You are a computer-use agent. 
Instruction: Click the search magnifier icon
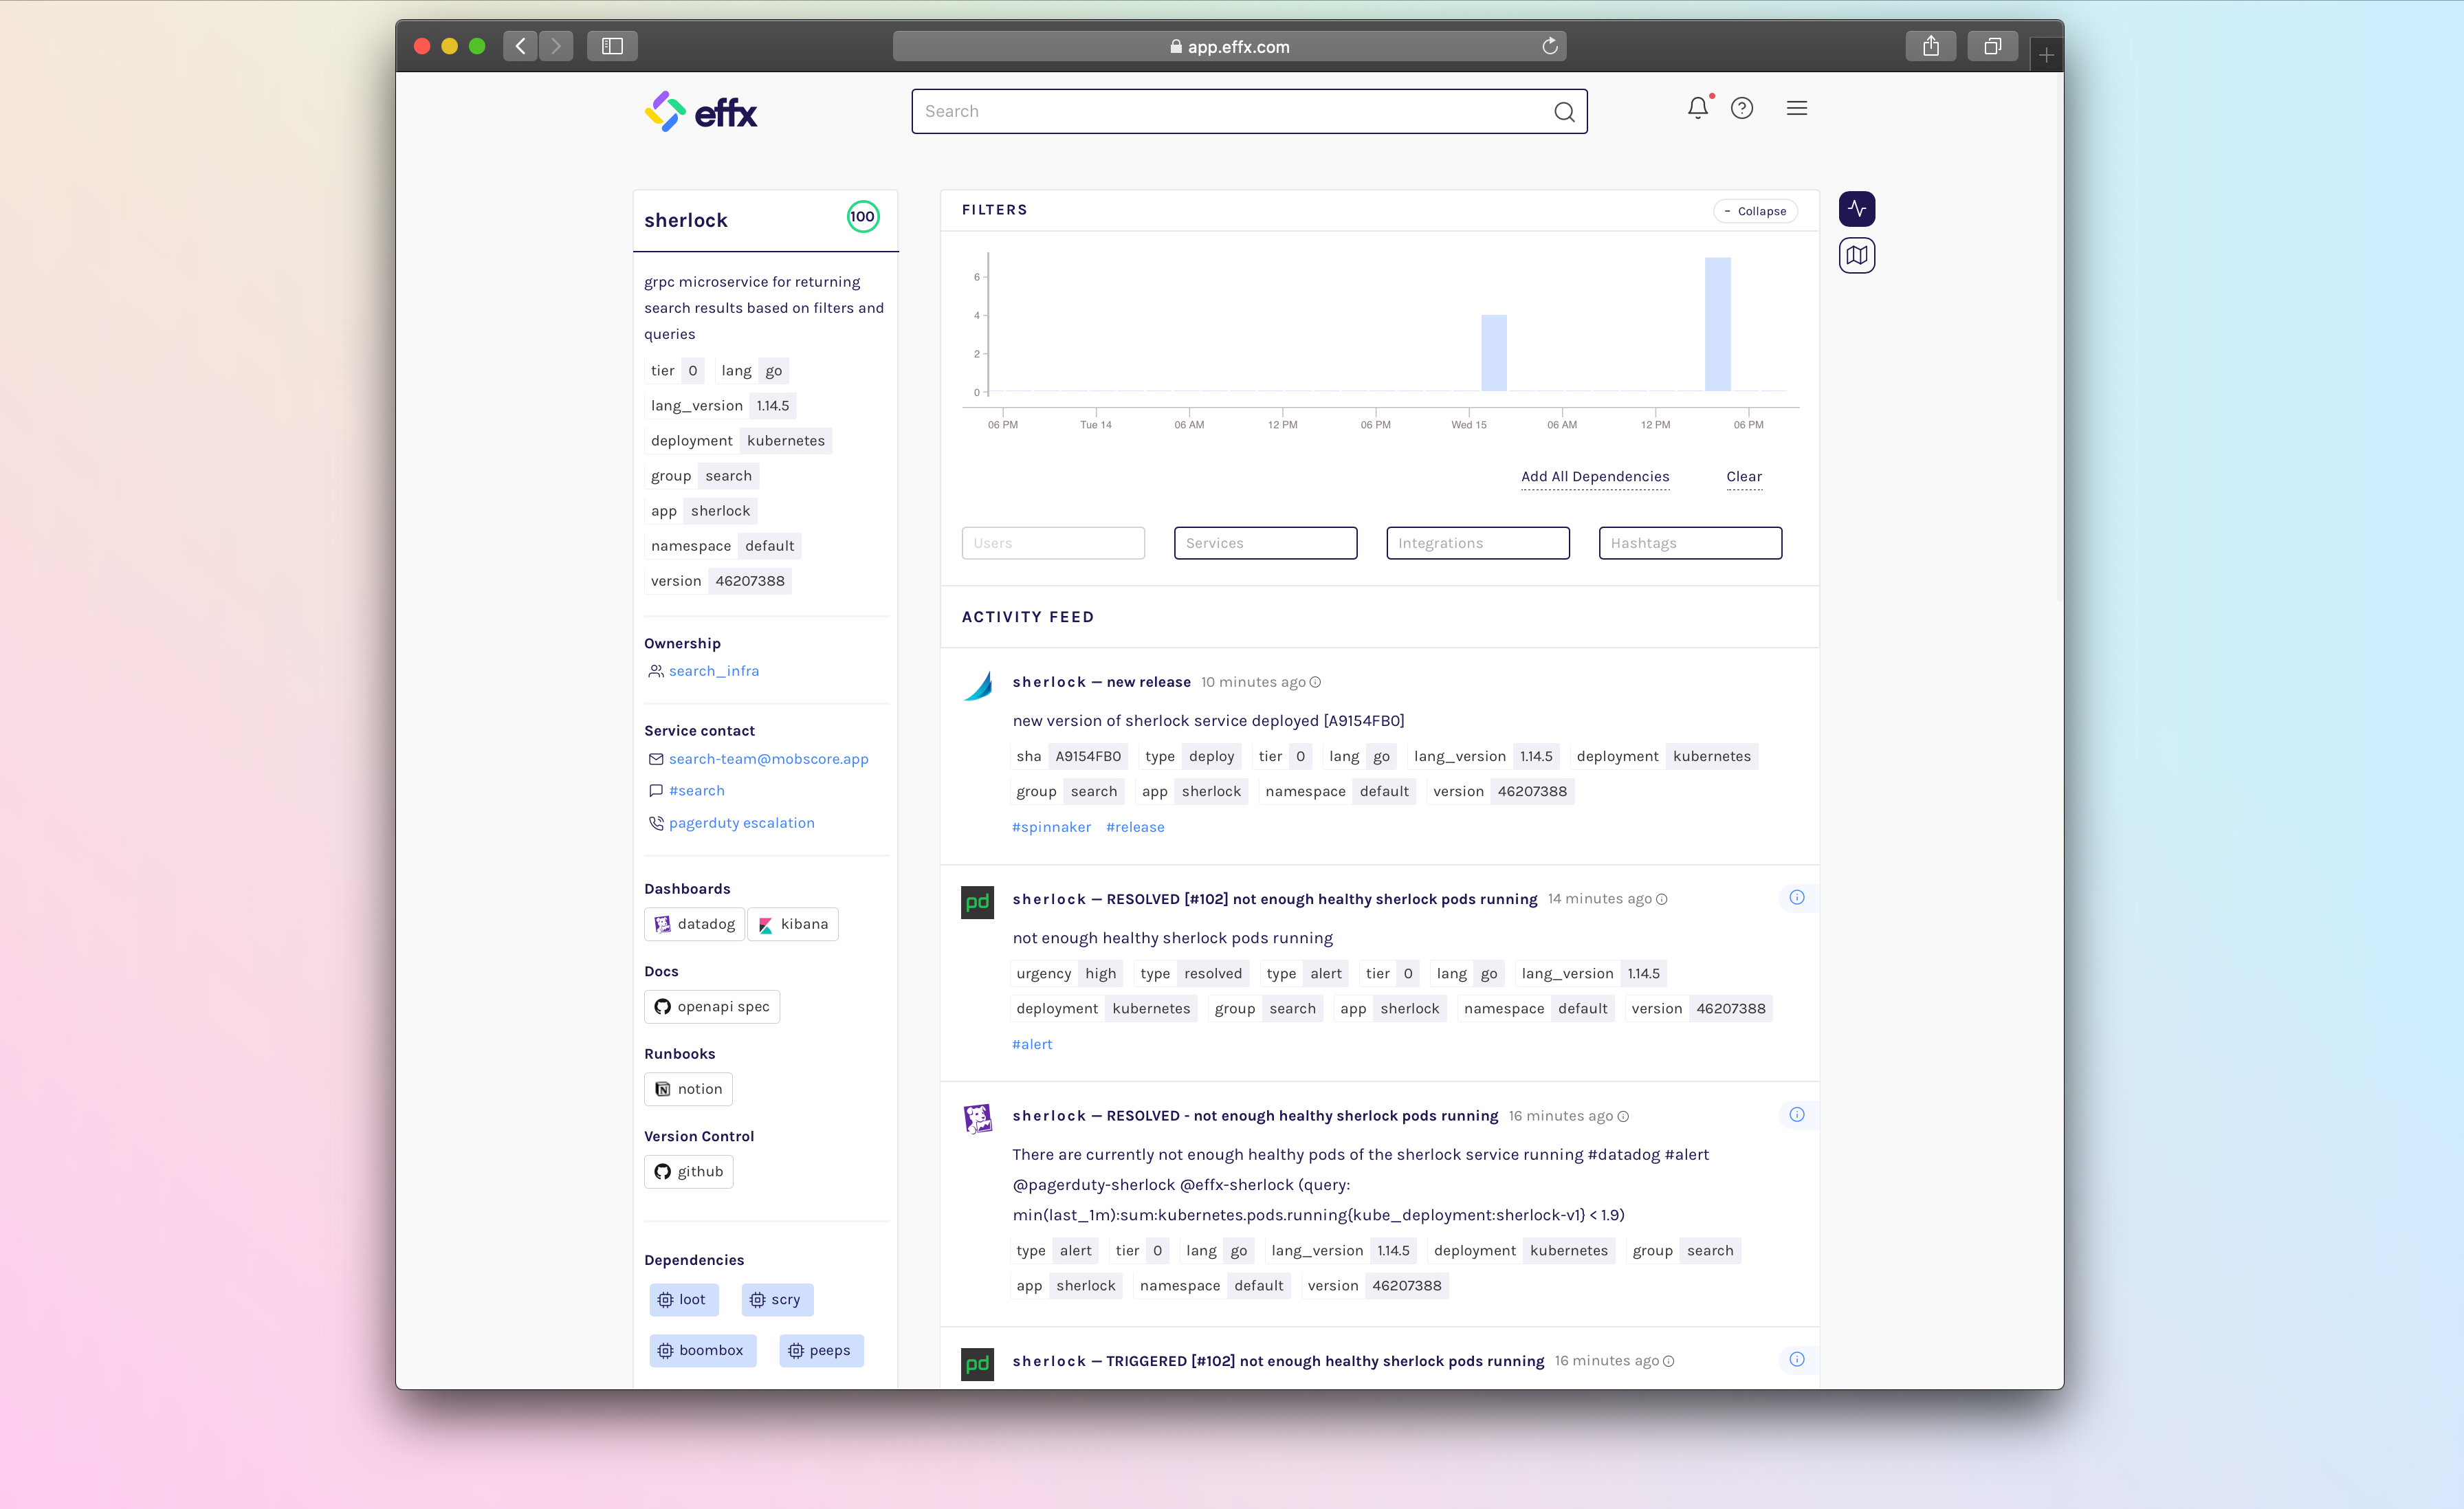coord(1564,112)
